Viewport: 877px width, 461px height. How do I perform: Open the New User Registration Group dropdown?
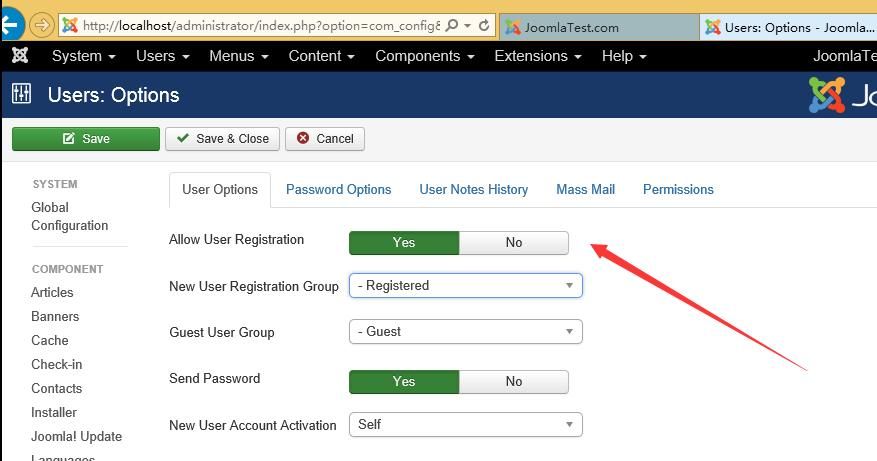(x=465, y=285)
